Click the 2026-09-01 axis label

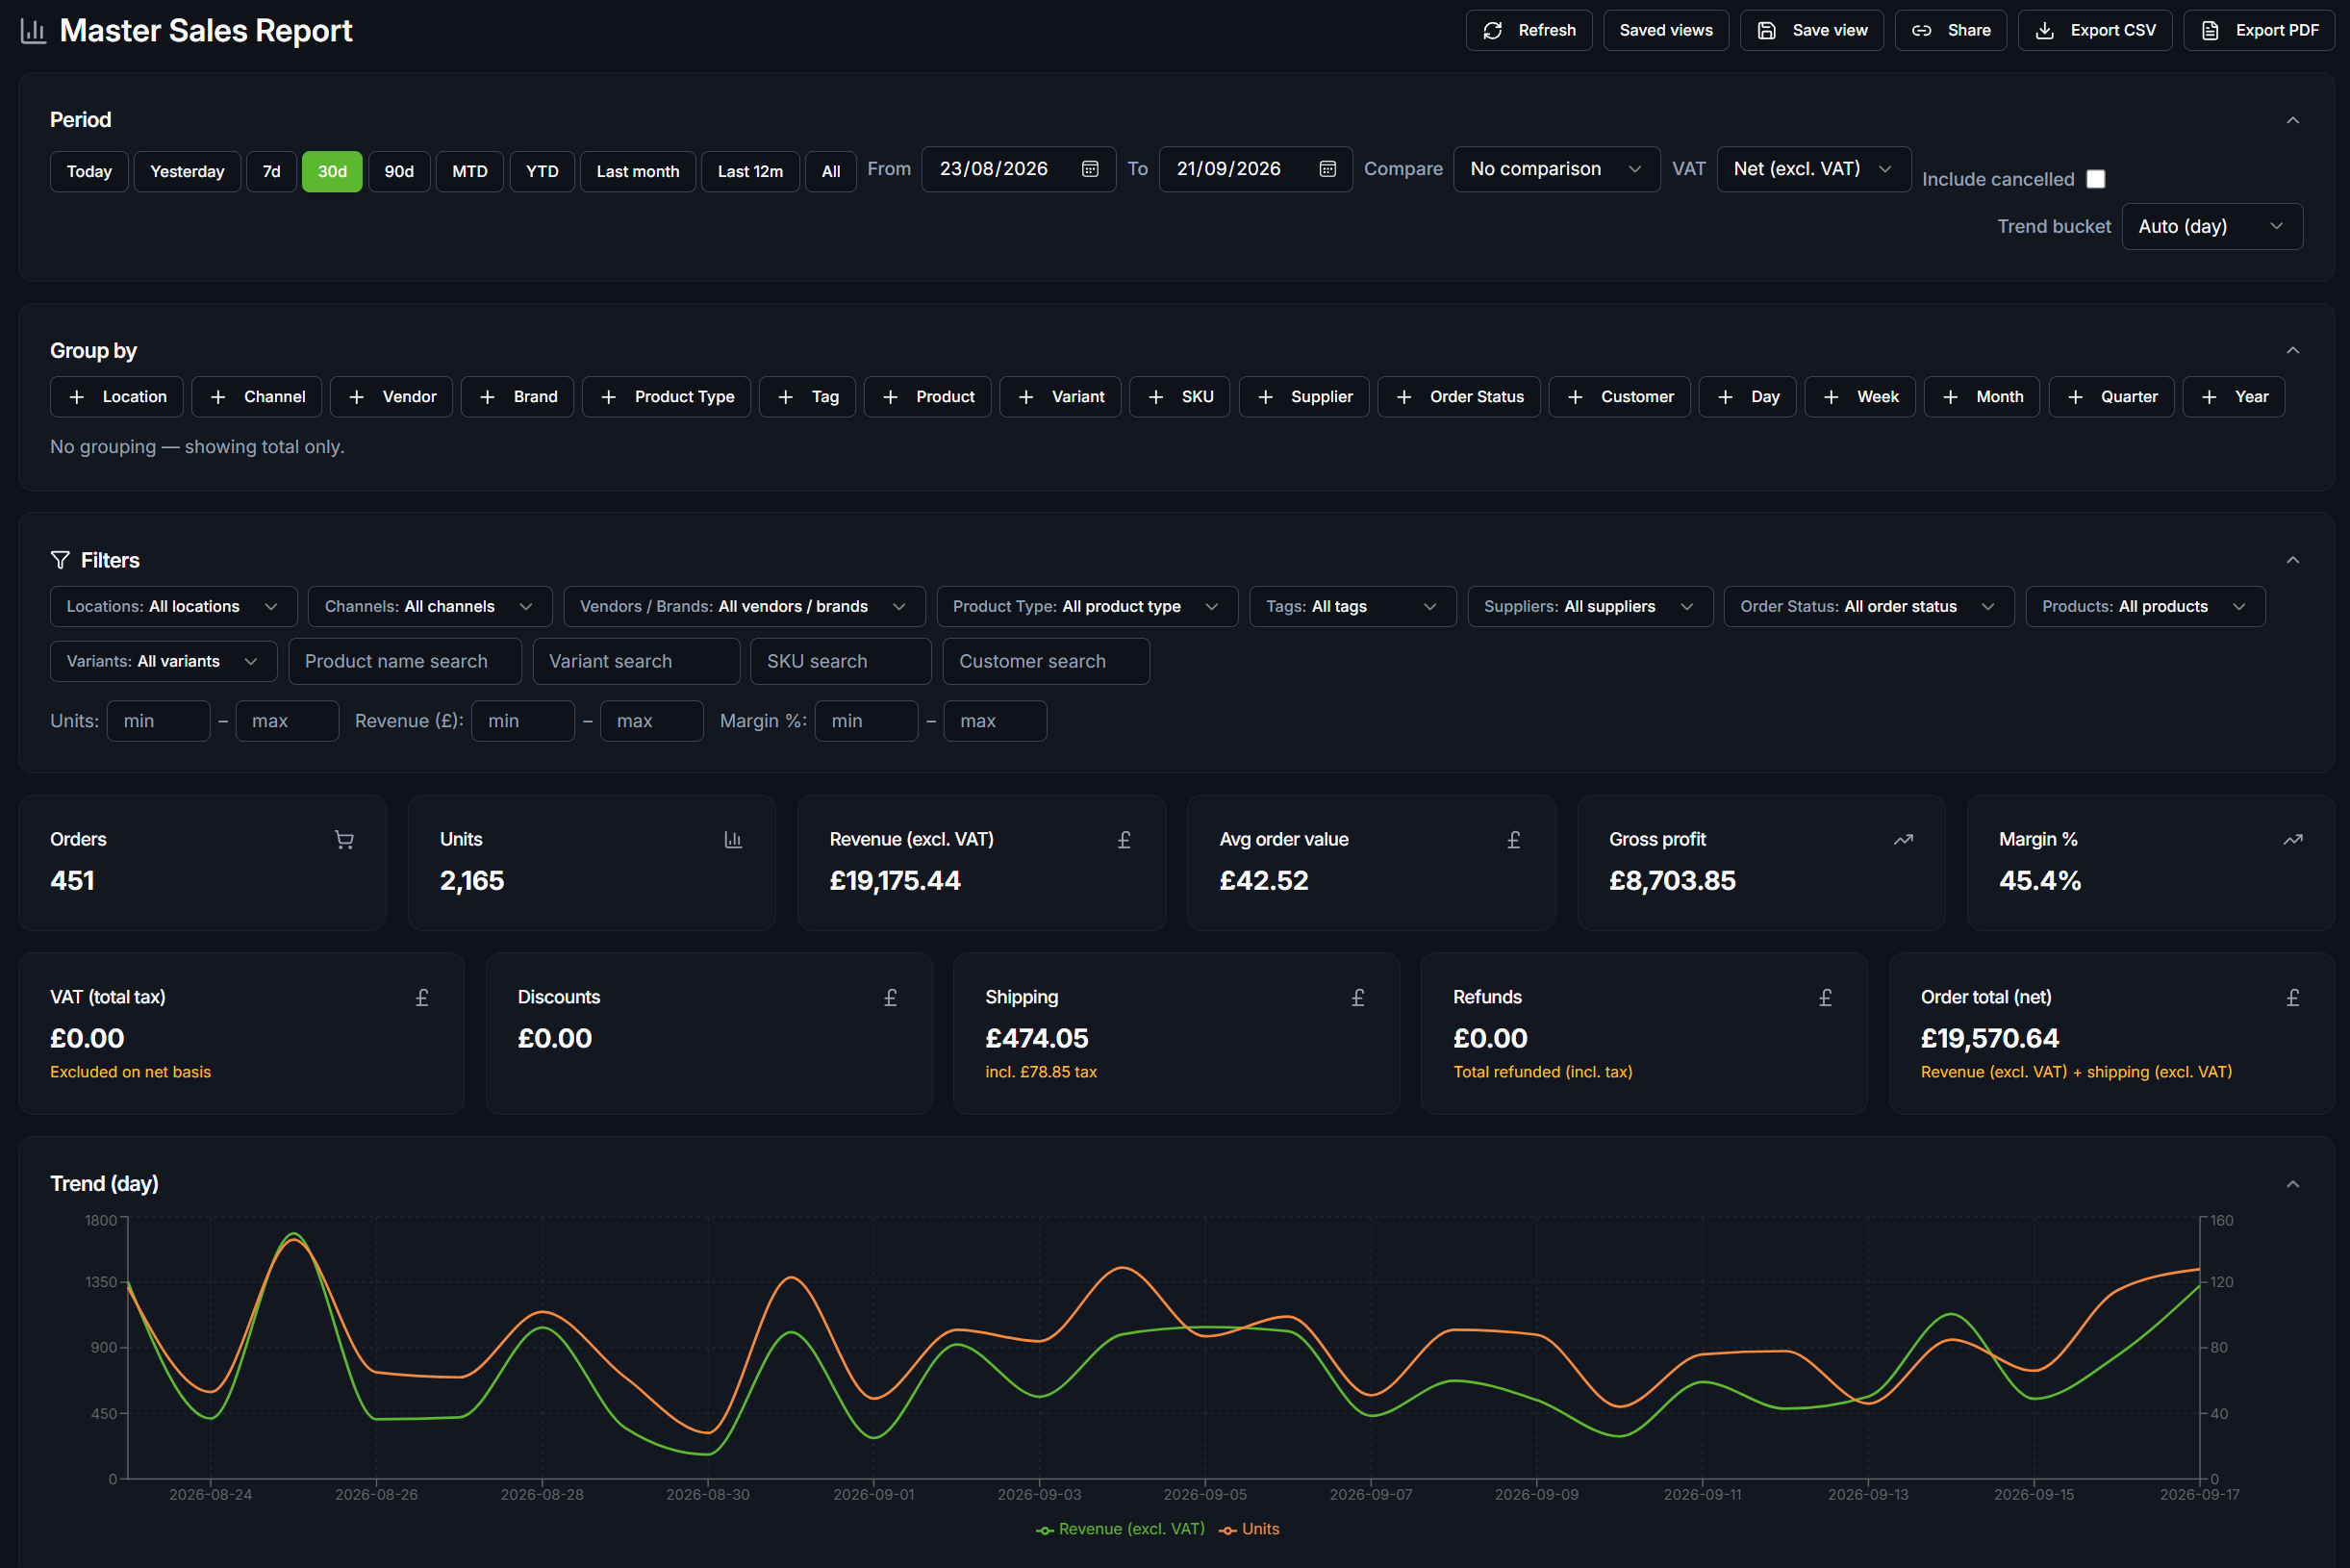pos(874,1495)
